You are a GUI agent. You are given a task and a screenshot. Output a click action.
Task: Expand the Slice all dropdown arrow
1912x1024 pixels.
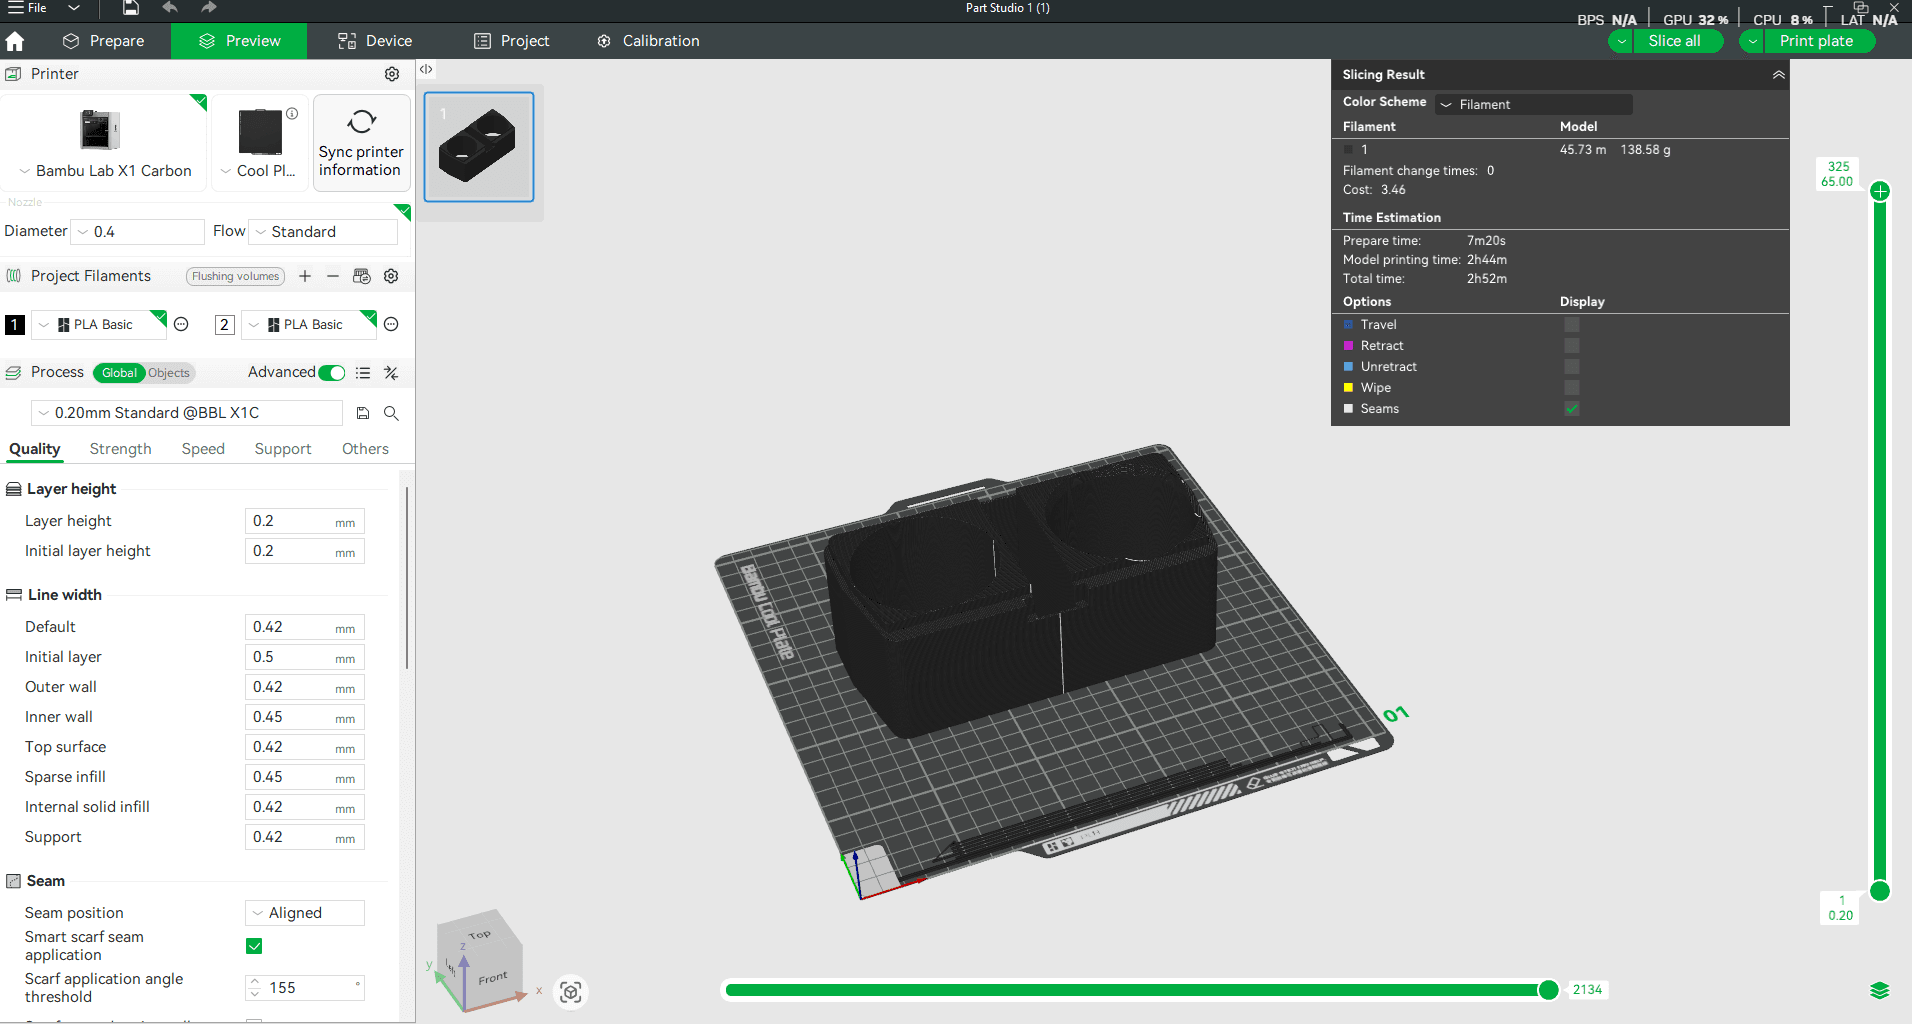click(1621, 41)
